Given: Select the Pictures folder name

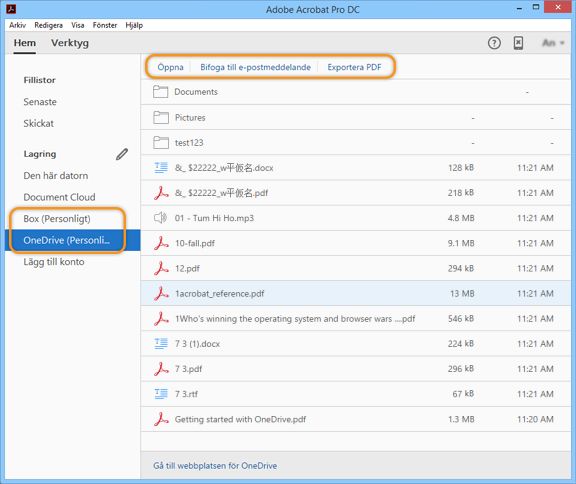Looking at the screenshot, I should click(x=190, y=118).
